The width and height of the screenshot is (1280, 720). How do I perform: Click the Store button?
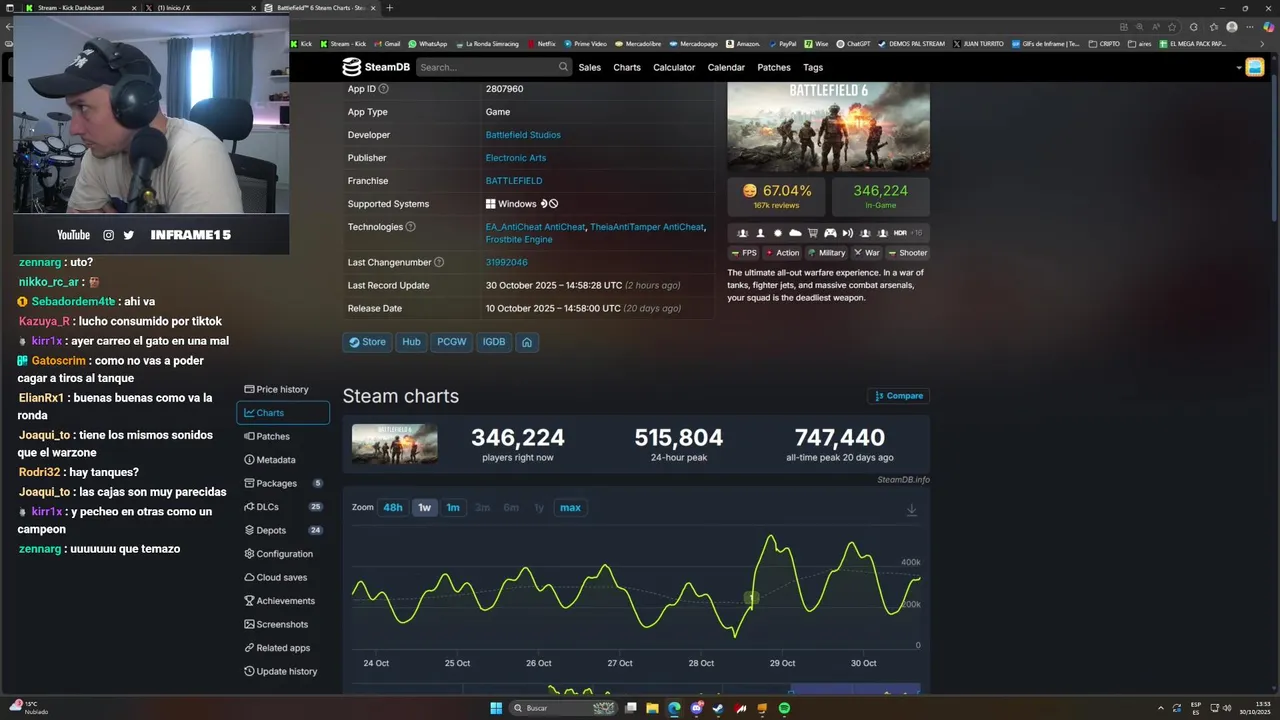pos(367,342)
